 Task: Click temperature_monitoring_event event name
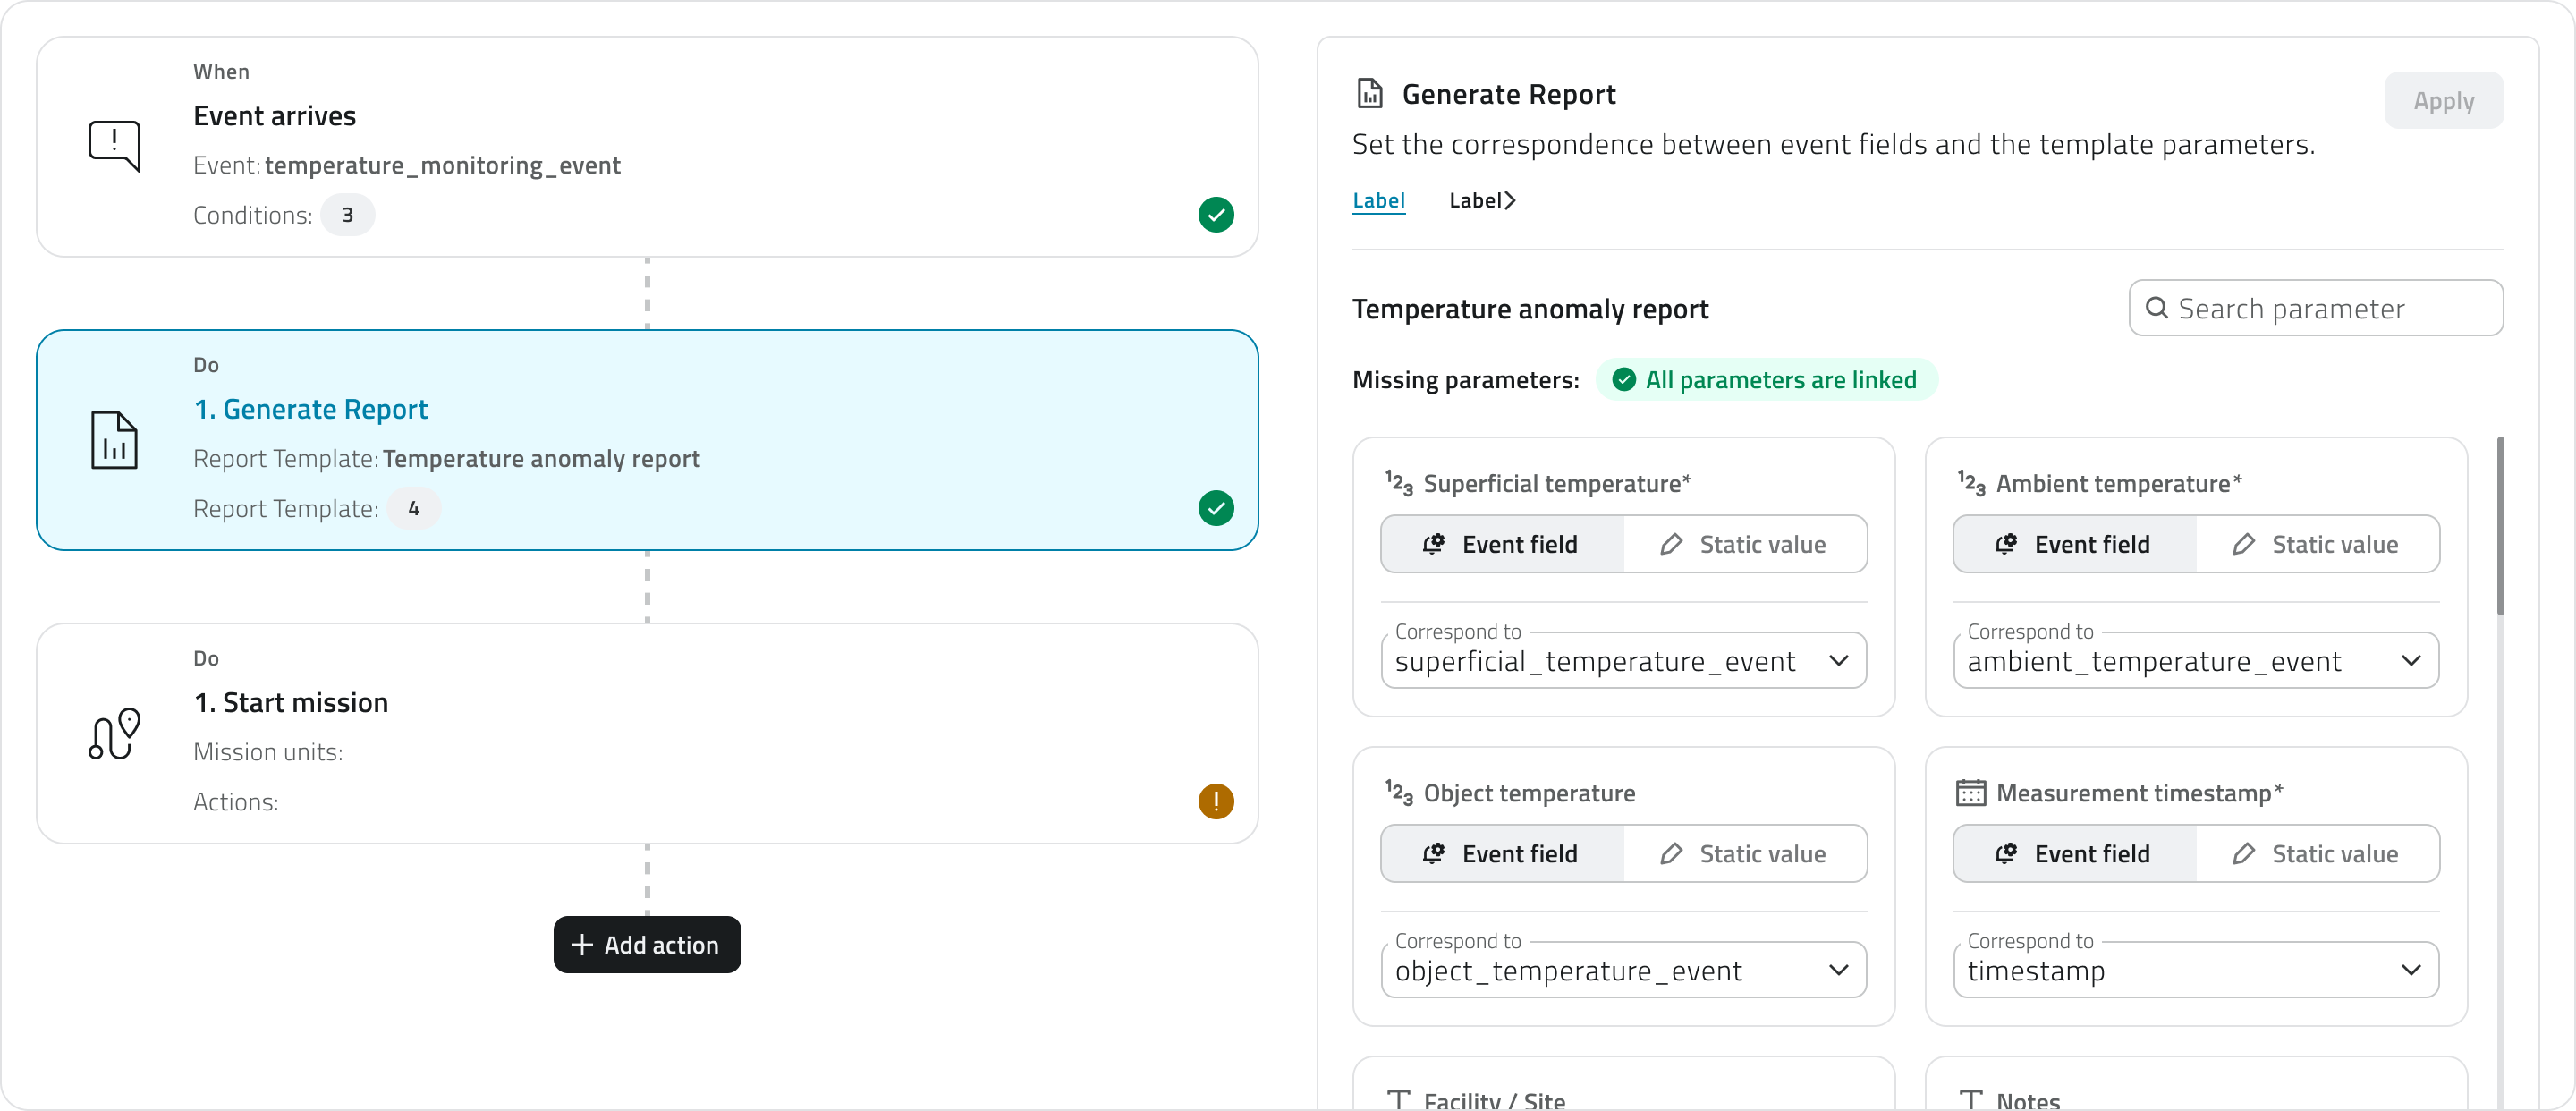(442, 165)
